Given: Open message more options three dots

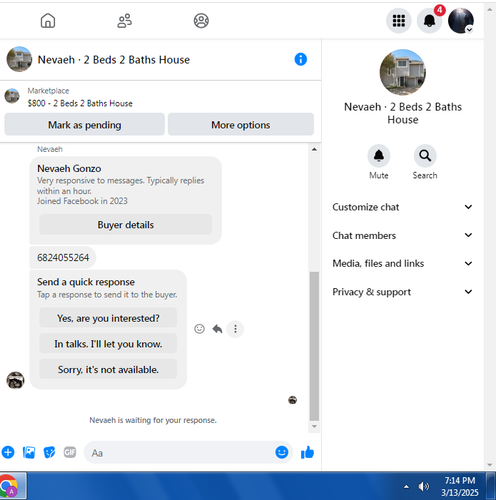Looking at the screenshot, I should [x=235, y=329].
